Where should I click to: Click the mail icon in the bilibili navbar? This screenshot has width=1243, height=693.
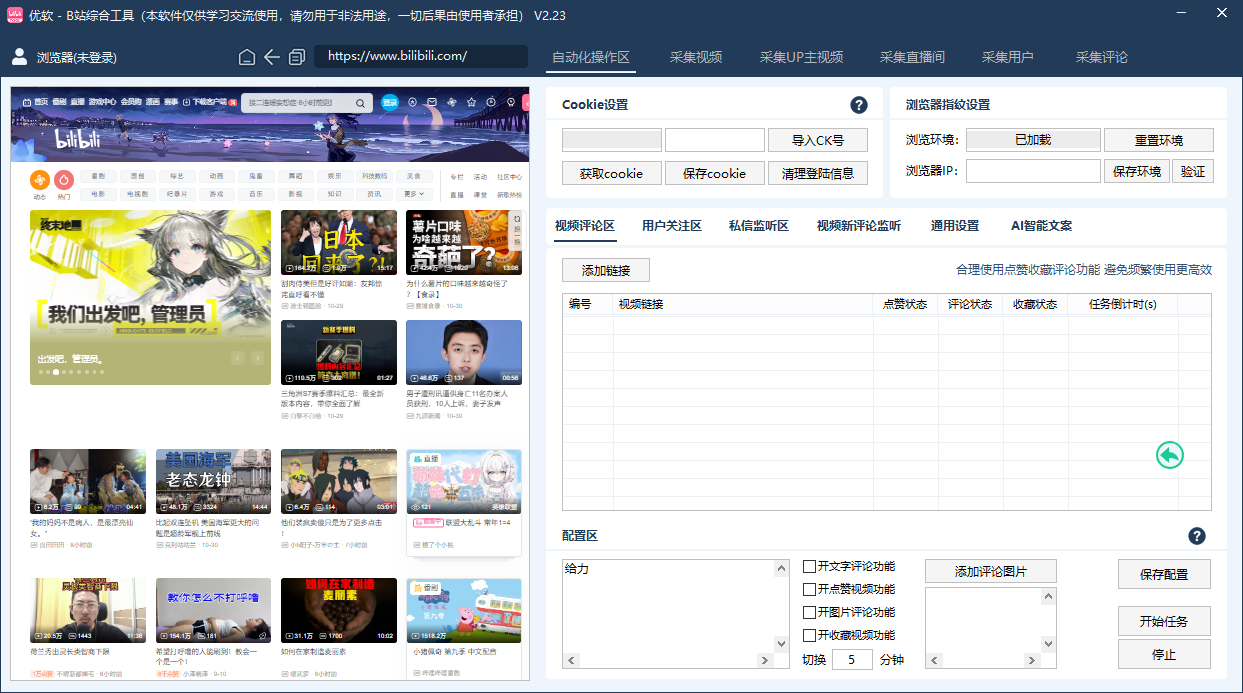pos(433,102)
